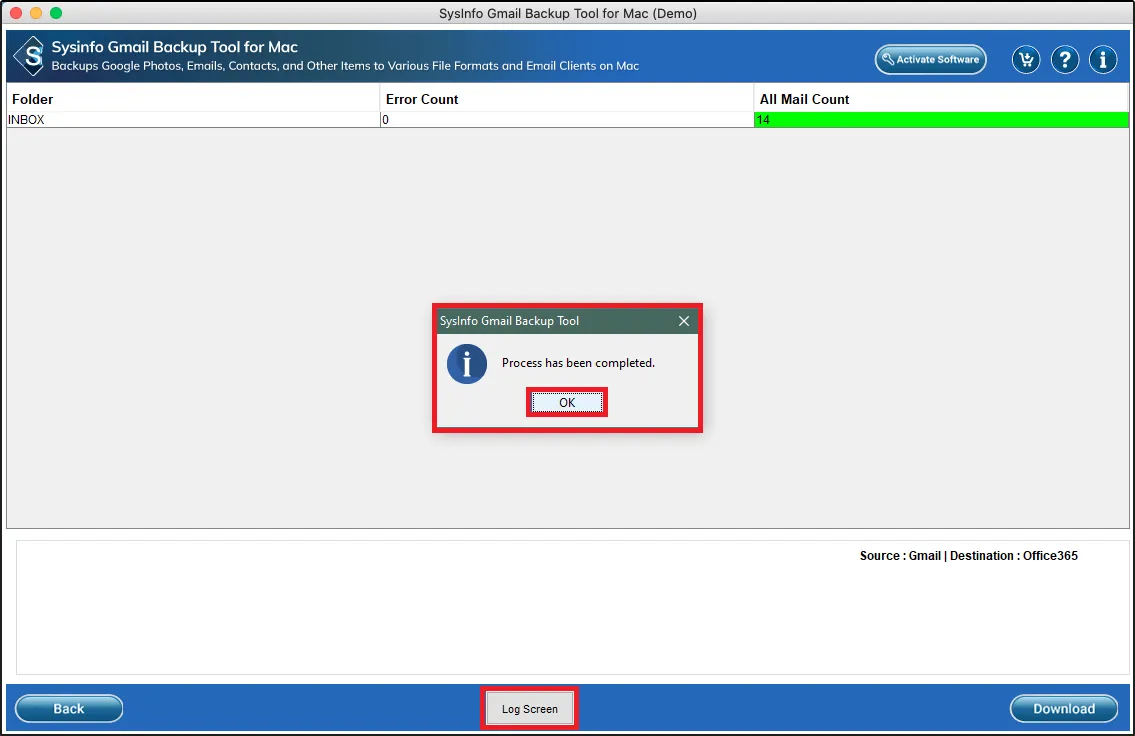Go Back to previous step

pos(69,708)
